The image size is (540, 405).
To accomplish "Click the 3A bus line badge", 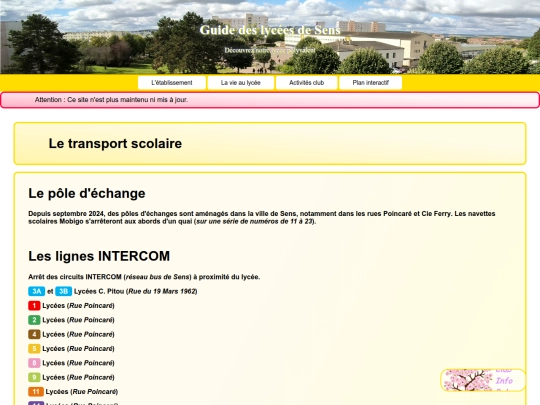I will pos(37,291).
